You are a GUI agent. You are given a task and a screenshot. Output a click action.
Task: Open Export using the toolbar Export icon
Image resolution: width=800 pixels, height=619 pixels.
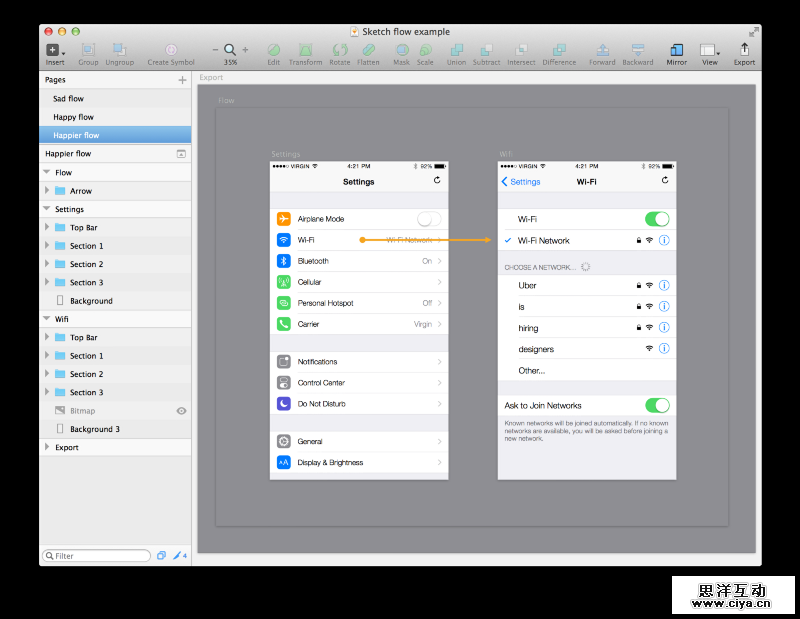pos(745,47)
